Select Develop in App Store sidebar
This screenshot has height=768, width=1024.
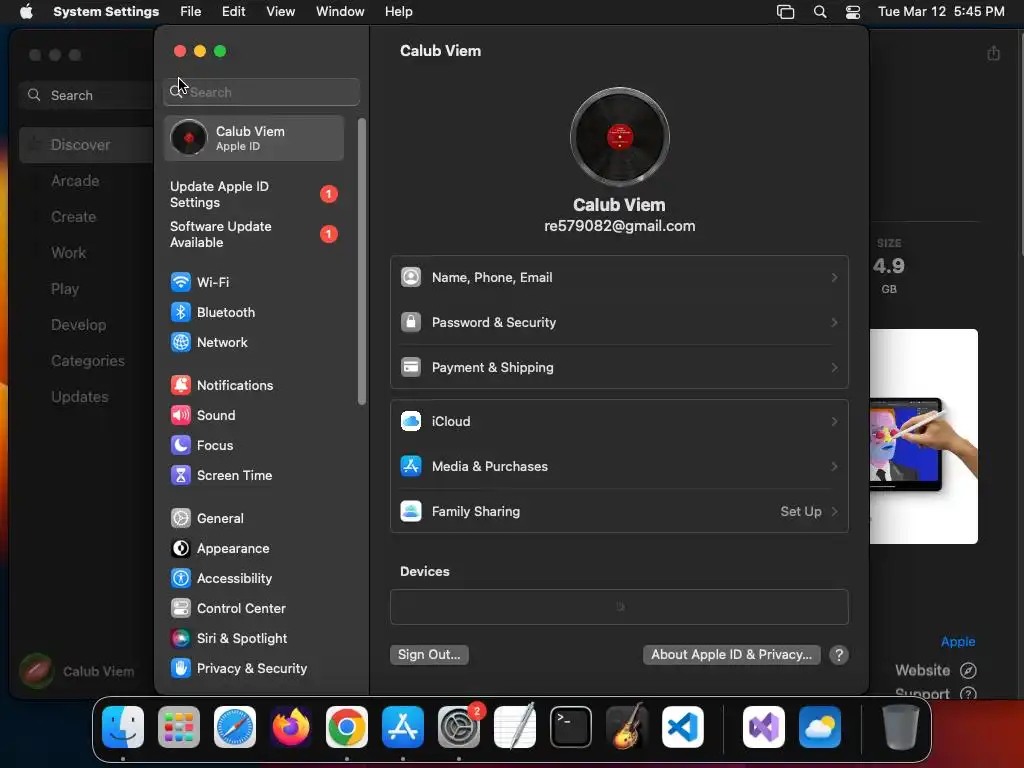pos(78,325)
